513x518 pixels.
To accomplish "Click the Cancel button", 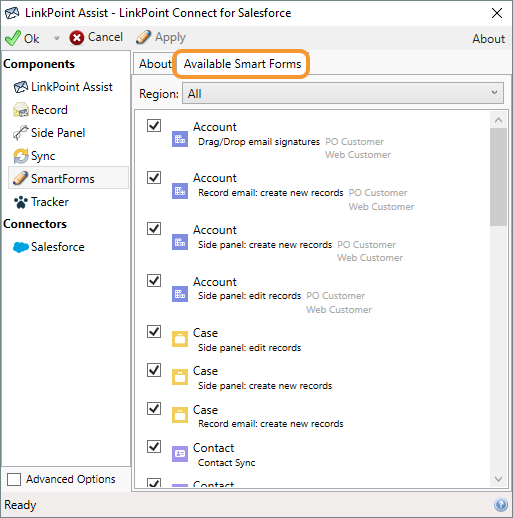I will (96, 37).
